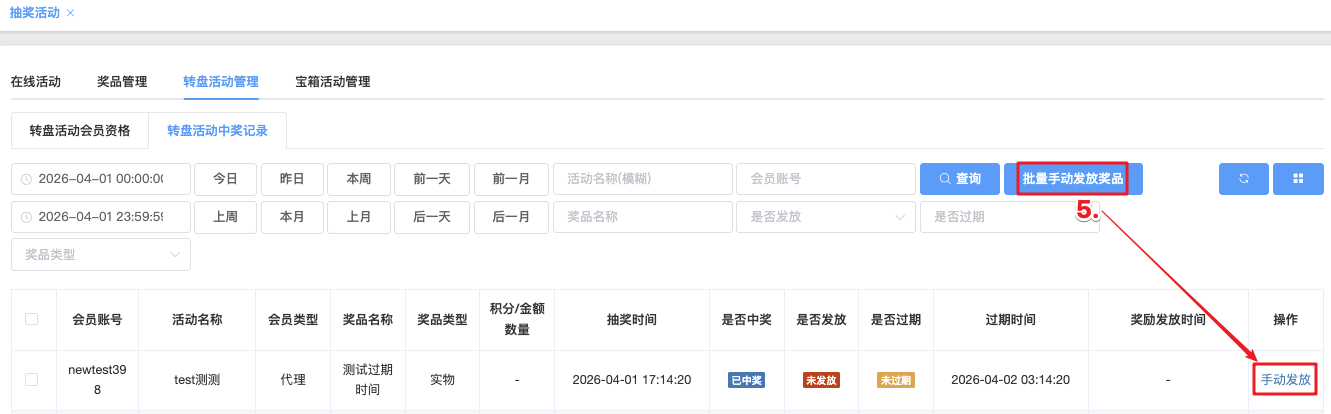The image size is (1331, 414).
Task: Click clock icon in end date field
Action: pos(26,217)
